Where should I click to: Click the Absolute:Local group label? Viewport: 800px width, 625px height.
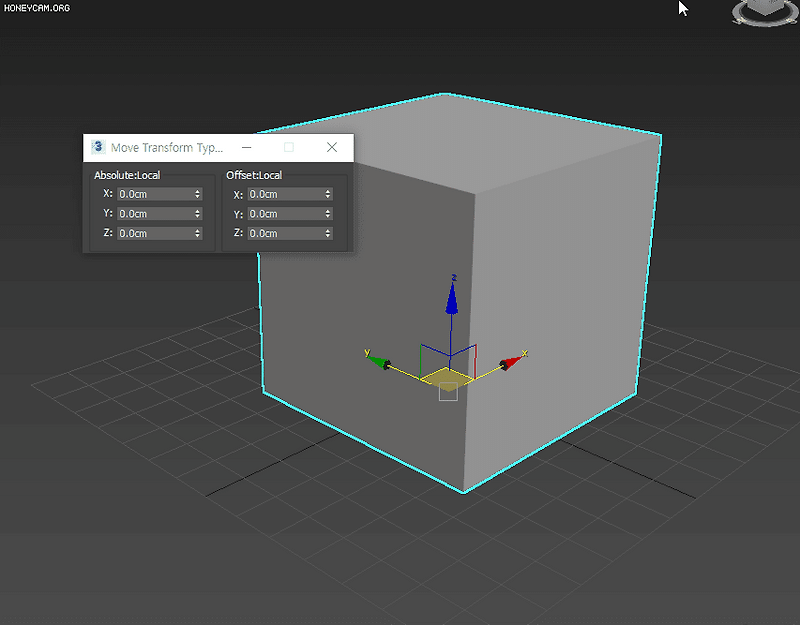coord(126,174)
